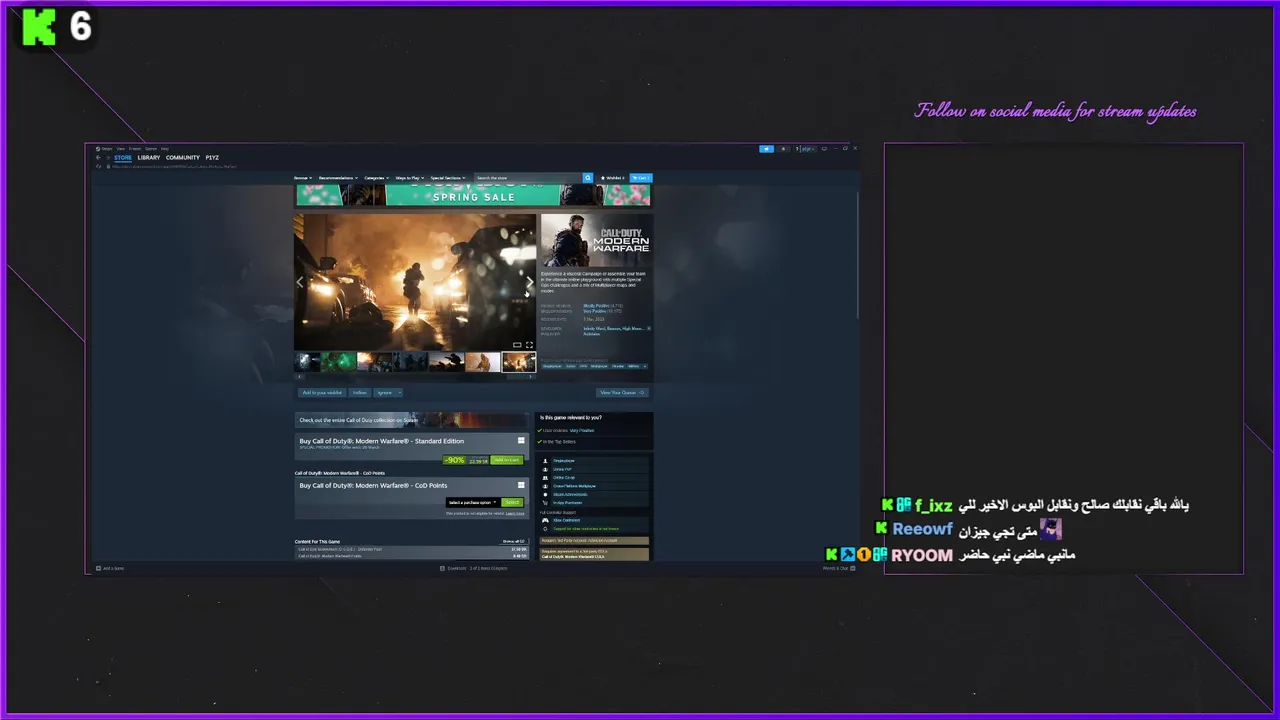This screenshot has width=1280, height=720.
Task: Expand the arrow next to Ignore button
Action: click(x=400, y=392)
